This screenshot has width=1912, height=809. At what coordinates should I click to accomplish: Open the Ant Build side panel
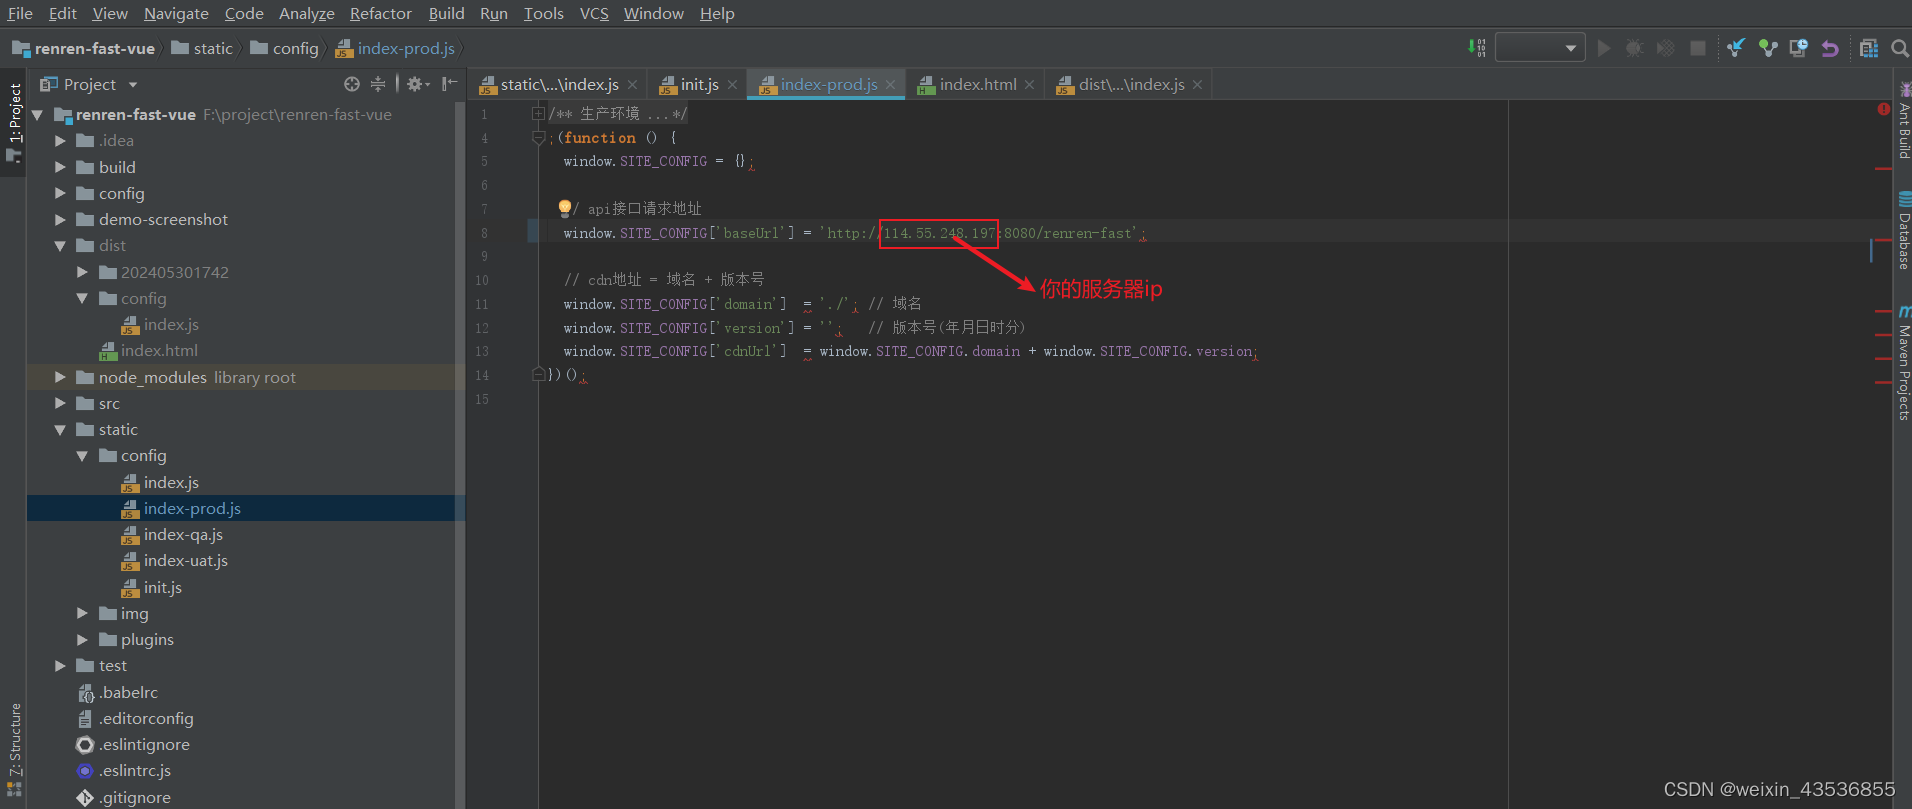pos(1904,122)
